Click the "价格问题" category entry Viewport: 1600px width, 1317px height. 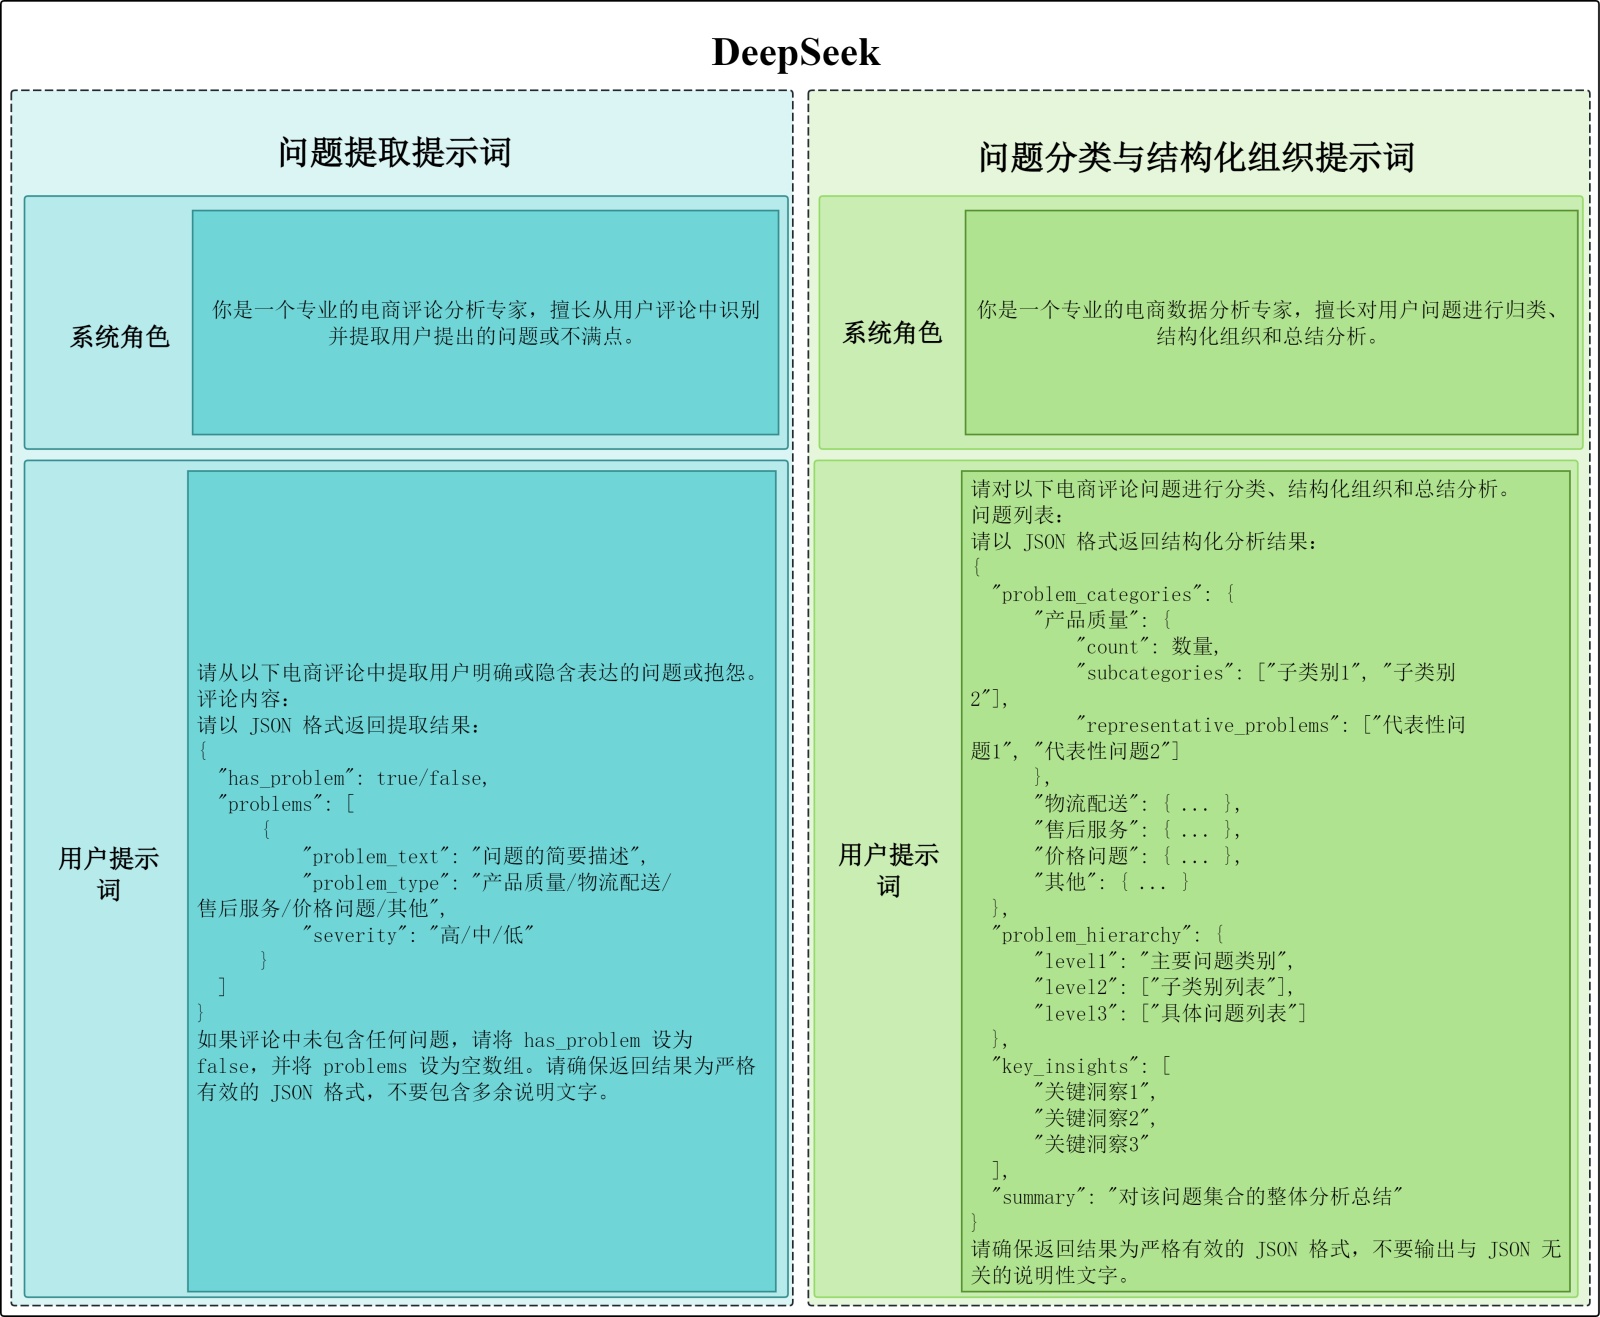point(1136,856)
